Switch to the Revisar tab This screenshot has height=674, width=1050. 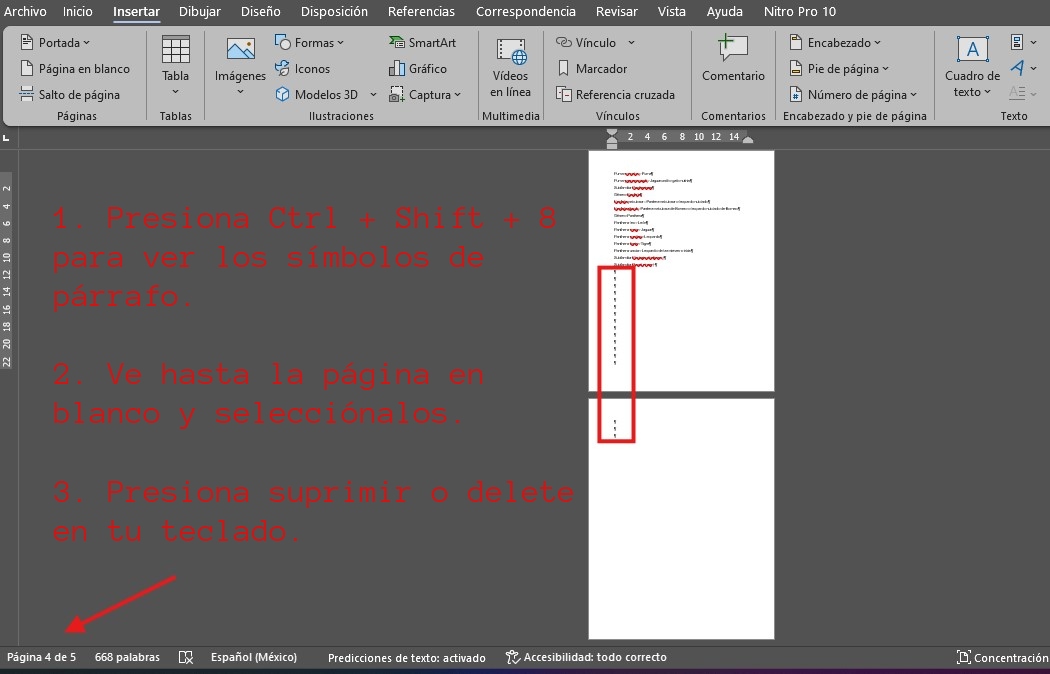click(617, 11)
